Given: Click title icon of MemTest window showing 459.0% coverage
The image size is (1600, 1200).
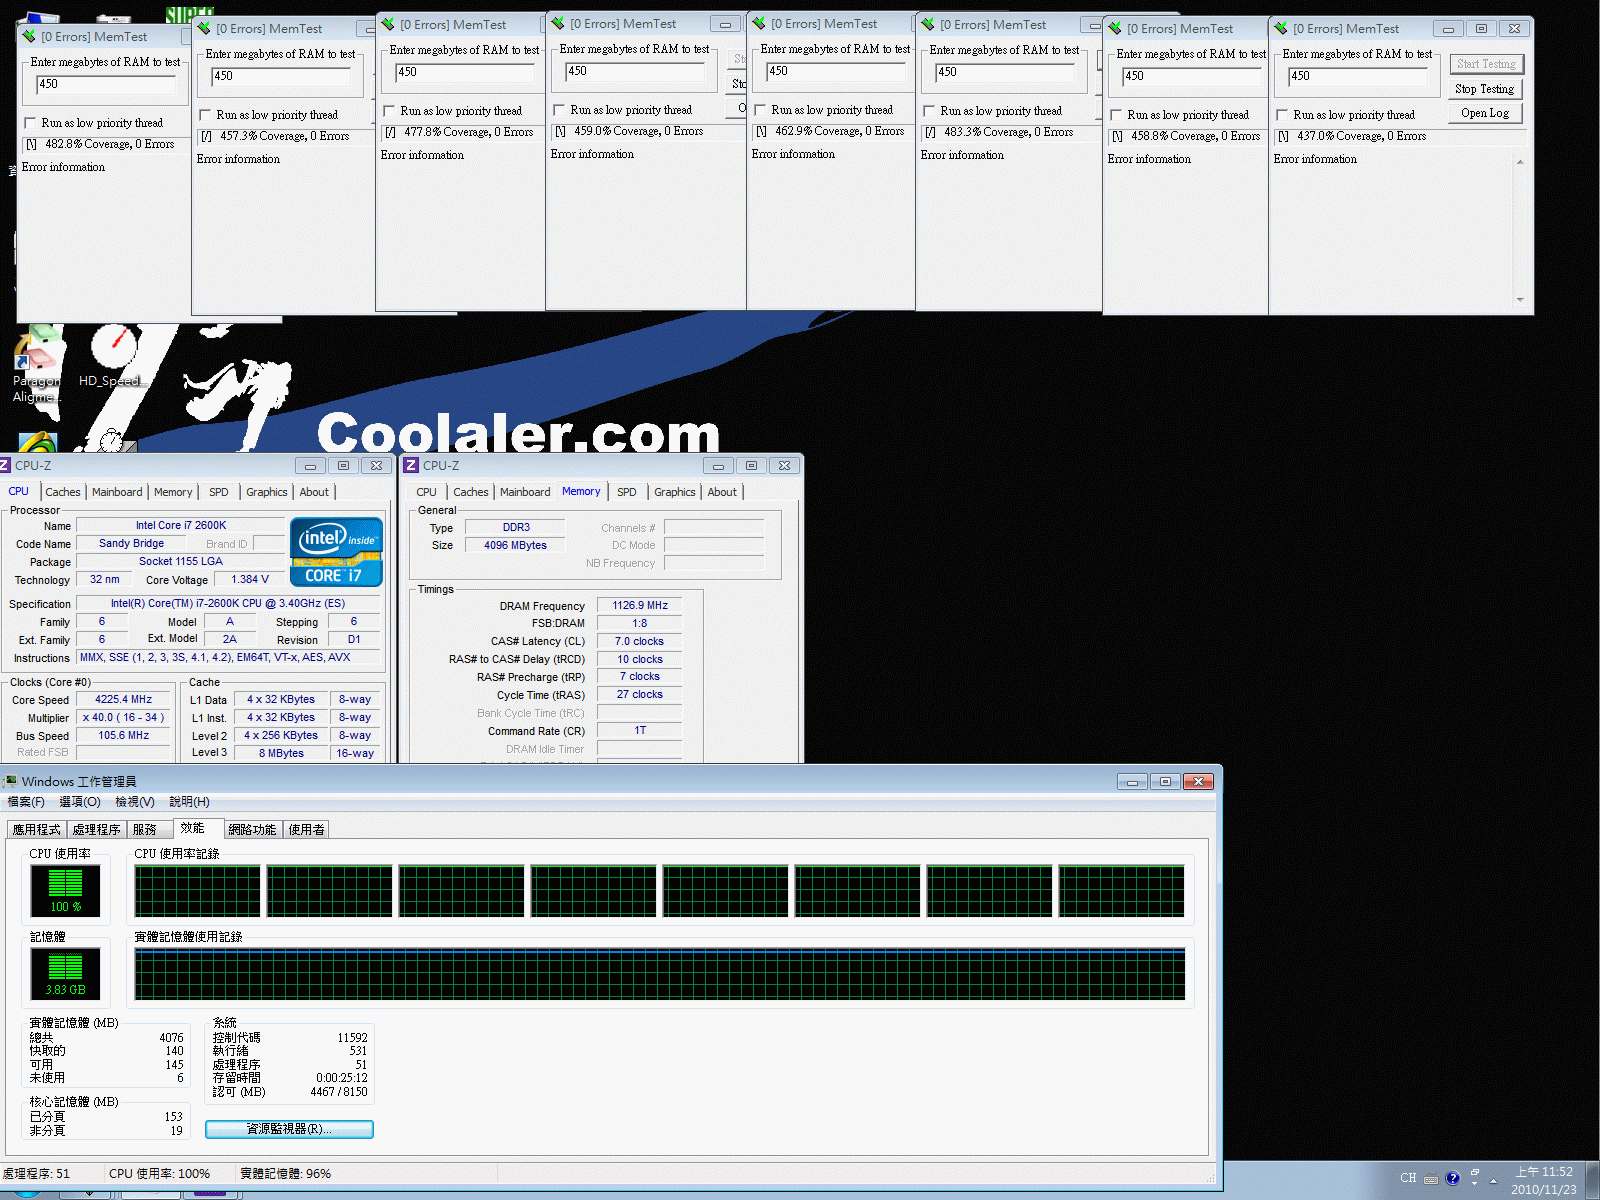Looking at the screenshot, I should click(x=558, y=24).
